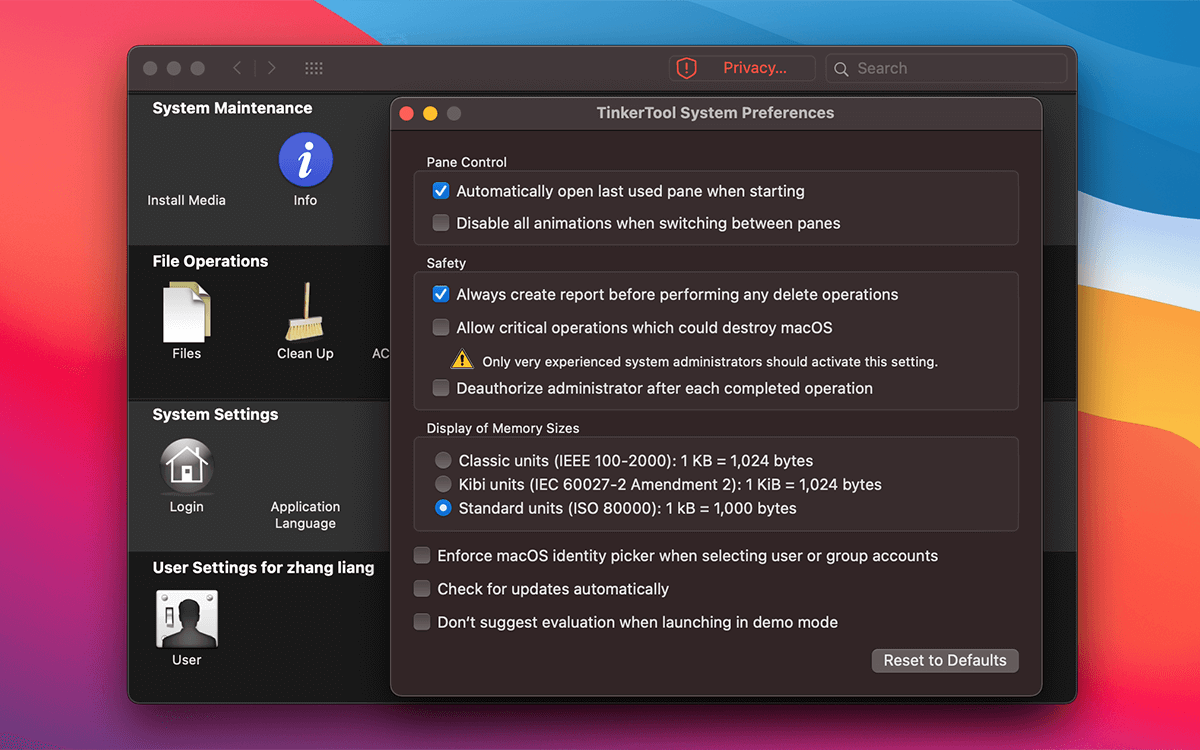Select Standard units (ISO 80000) radio
This screenshot has height=750, width=1200.
tap(443, 508)
